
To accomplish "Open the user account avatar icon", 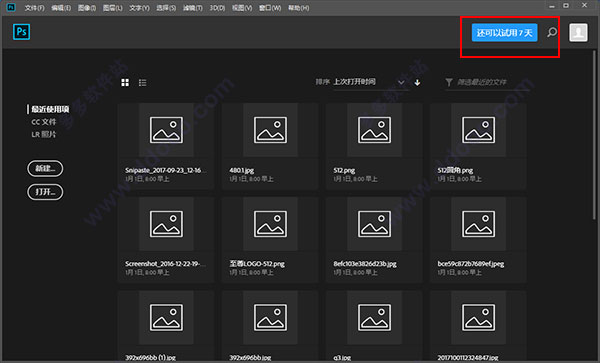I will pos(578,33).
